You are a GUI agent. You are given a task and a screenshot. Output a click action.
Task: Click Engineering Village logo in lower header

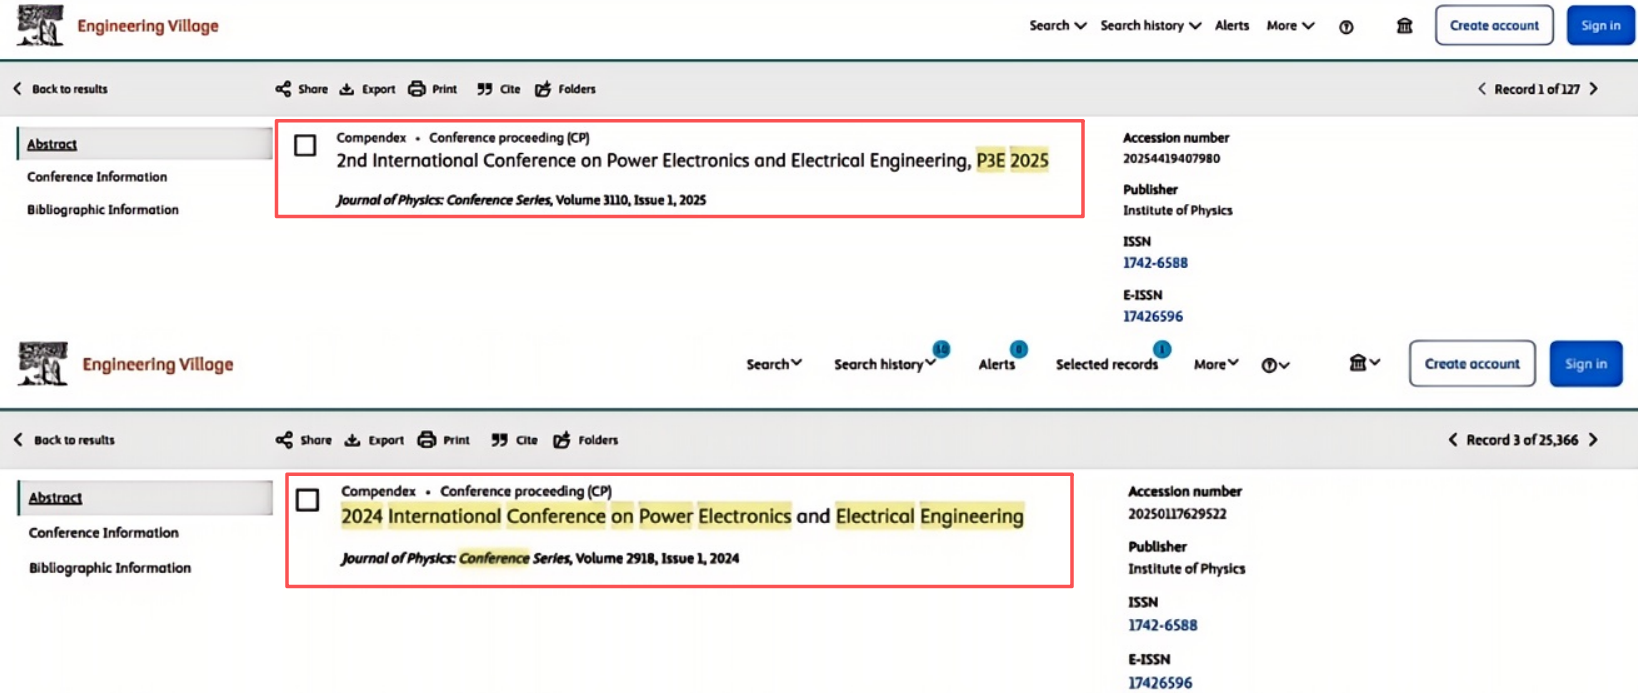point(126,364)
